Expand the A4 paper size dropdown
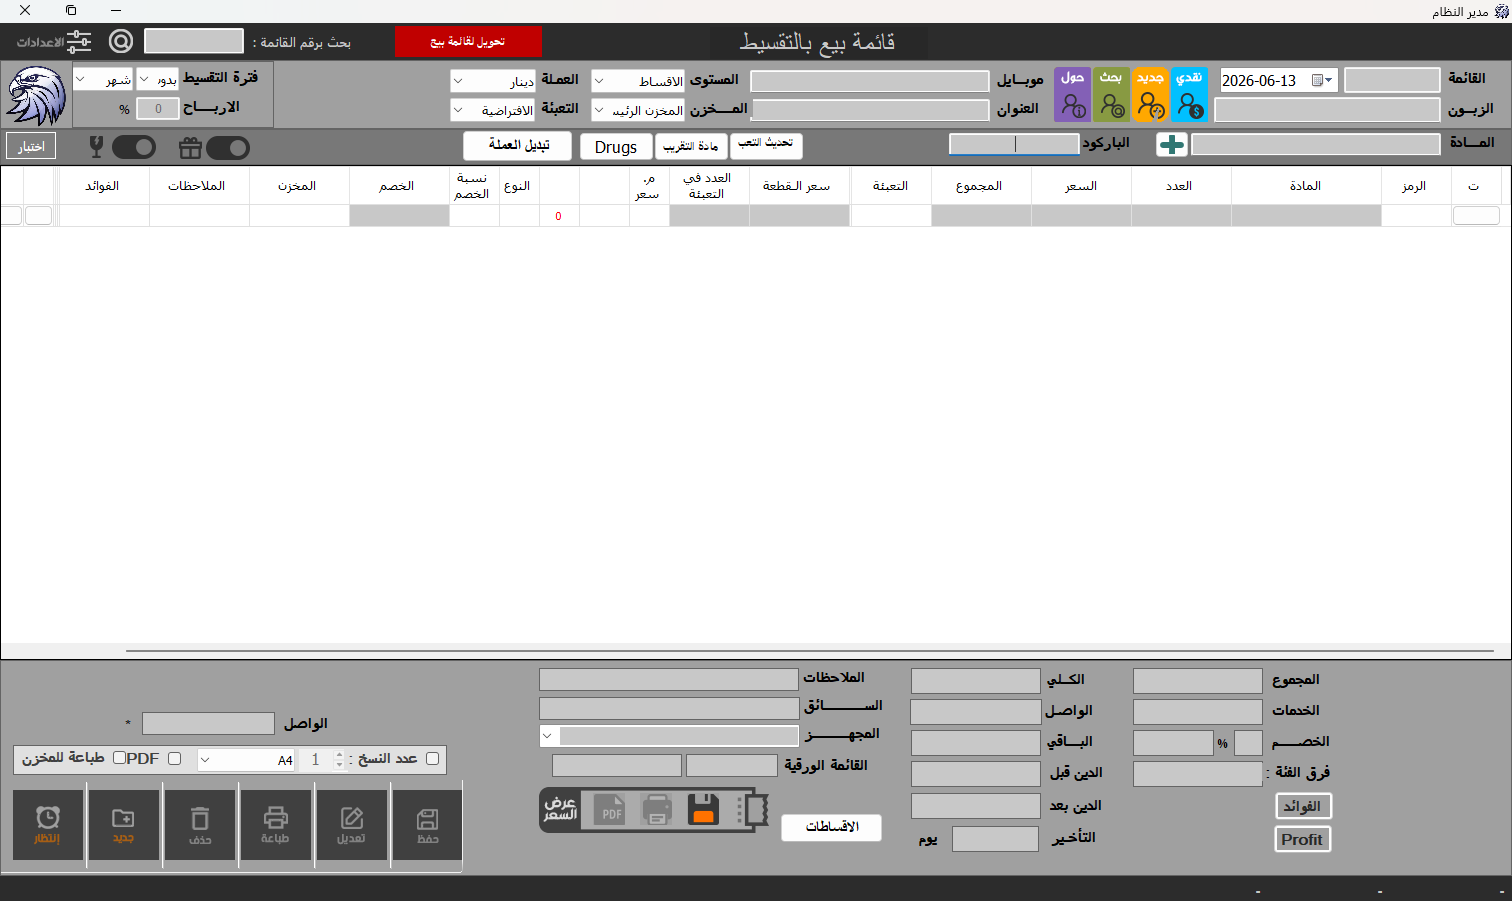The width and height of the screenshot is (1512, 901). [246, 760]
